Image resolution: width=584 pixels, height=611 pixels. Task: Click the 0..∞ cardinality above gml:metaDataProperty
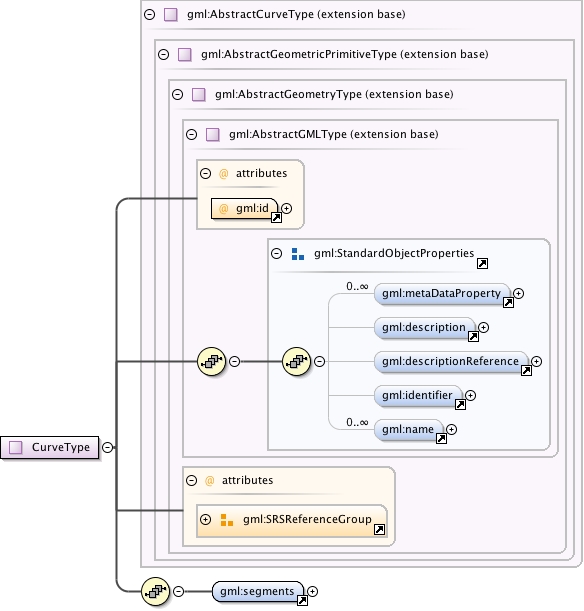pos(357,287)
